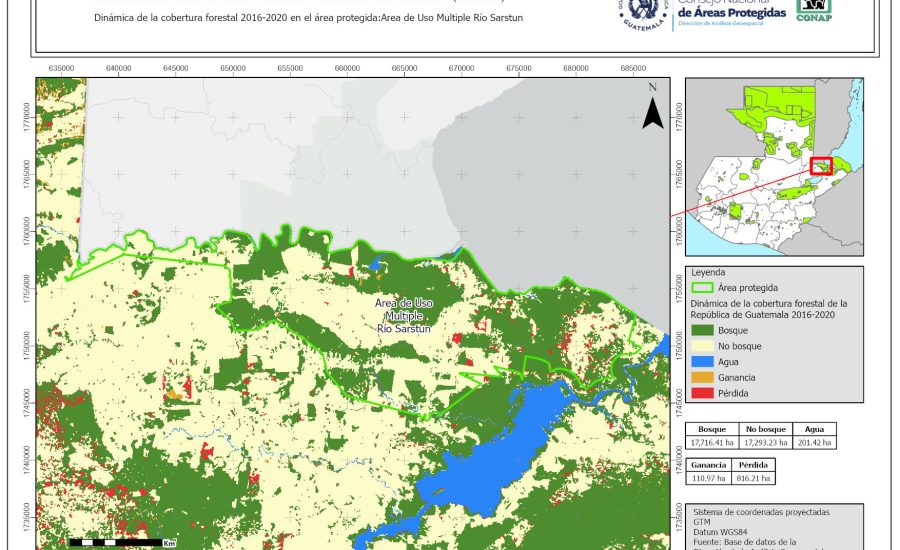
Task: Select the red locator box in inset map
Action: (821, 165)
